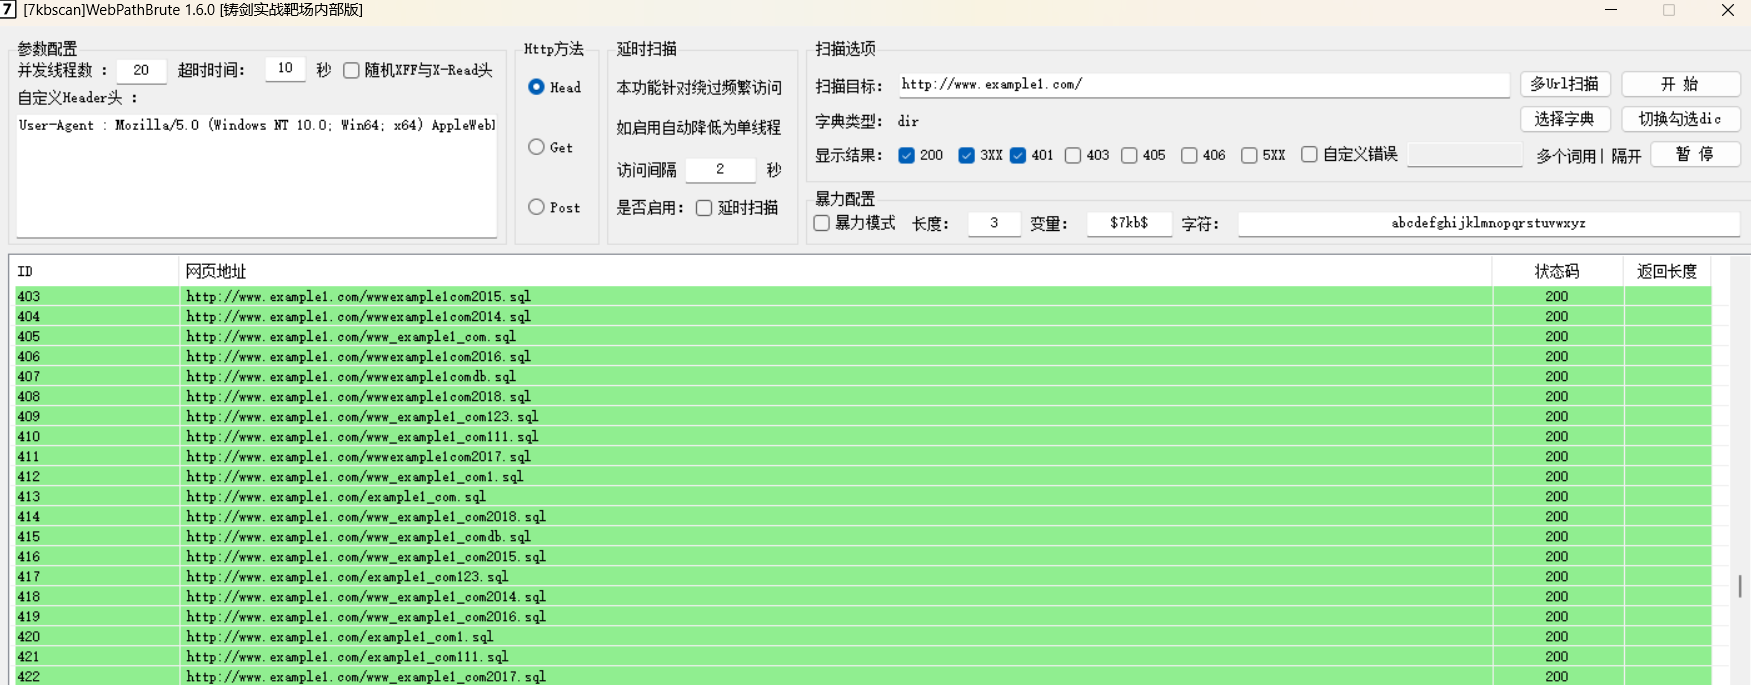Select the wwwexample1com2016.sql URL row

click(x=863, y=357)
